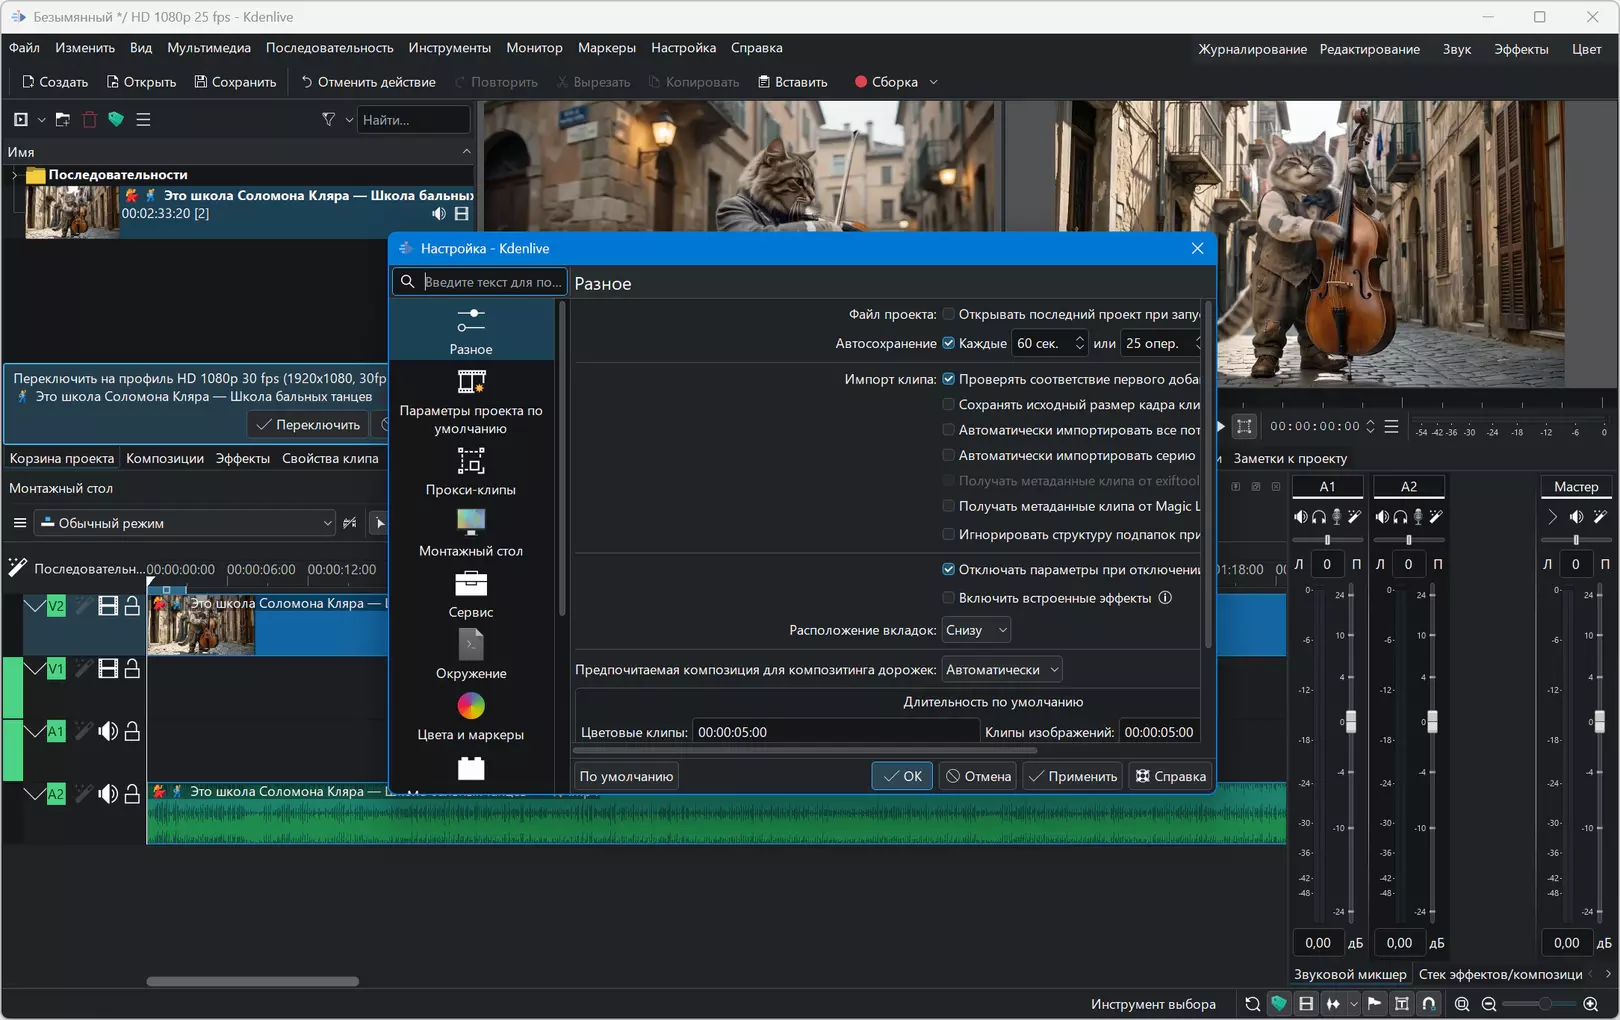Screen dimensions: 1620x1020
Task: Mute the A1 channel in audio mixer
Action: tap(1300, 517)
